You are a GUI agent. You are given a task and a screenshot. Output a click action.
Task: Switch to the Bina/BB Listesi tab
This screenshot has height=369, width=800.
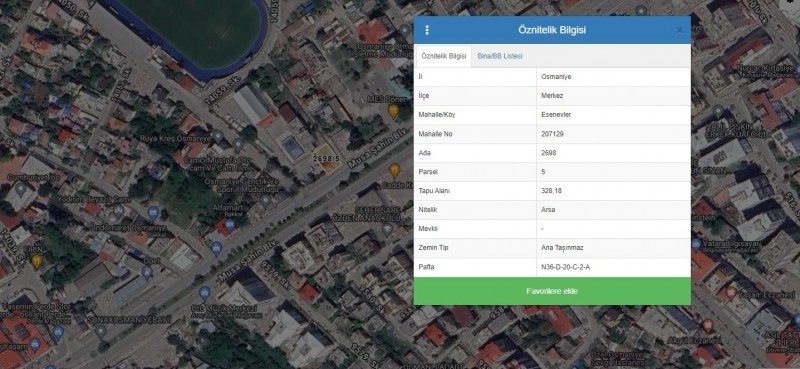tap(500, 56)
